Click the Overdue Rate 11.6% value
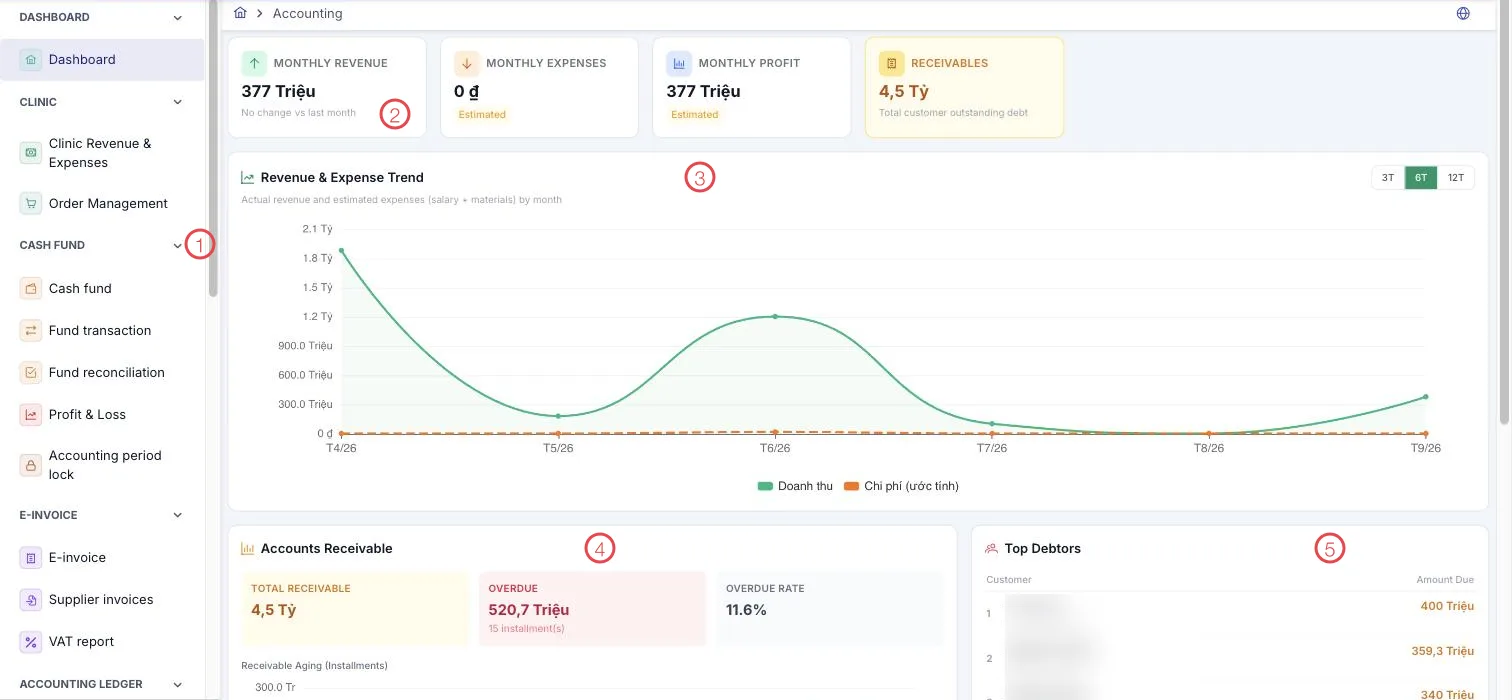This screenshot has width=1512, height=700. [746, 610]
